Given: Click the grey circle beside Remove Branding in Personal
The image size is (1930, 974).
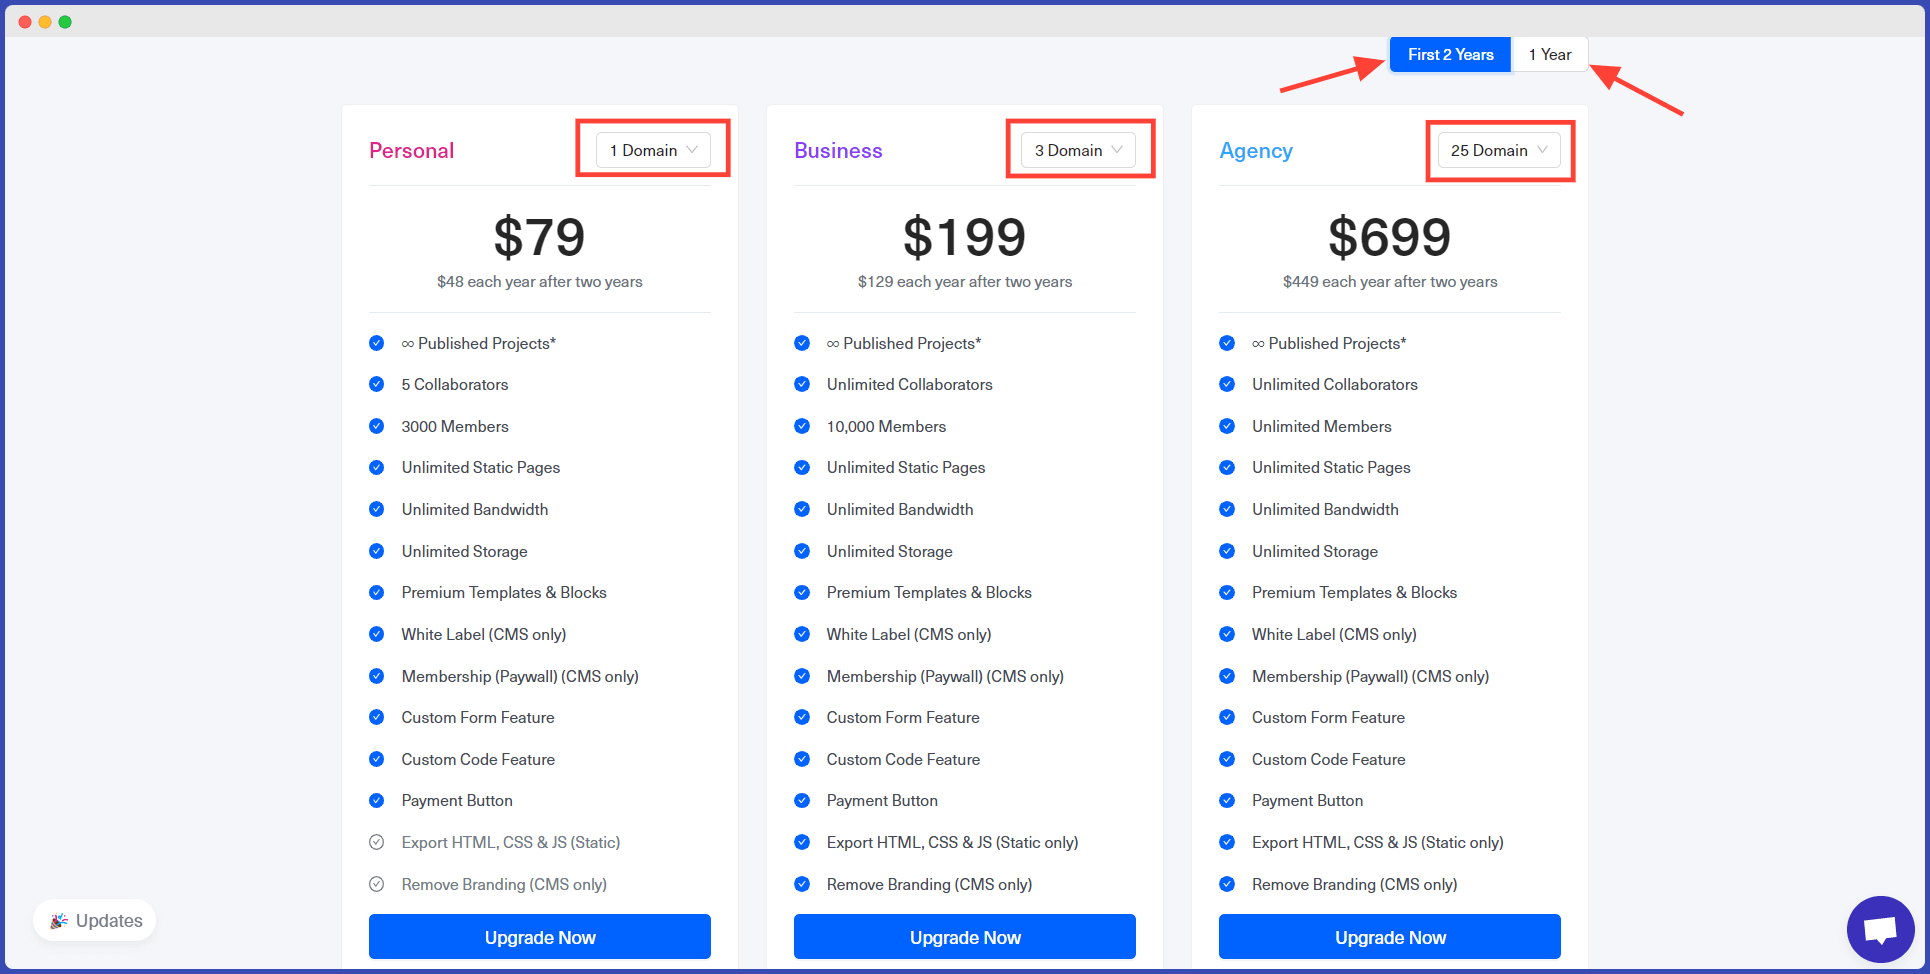Looking at the screenshot, I should click(377, 884).
